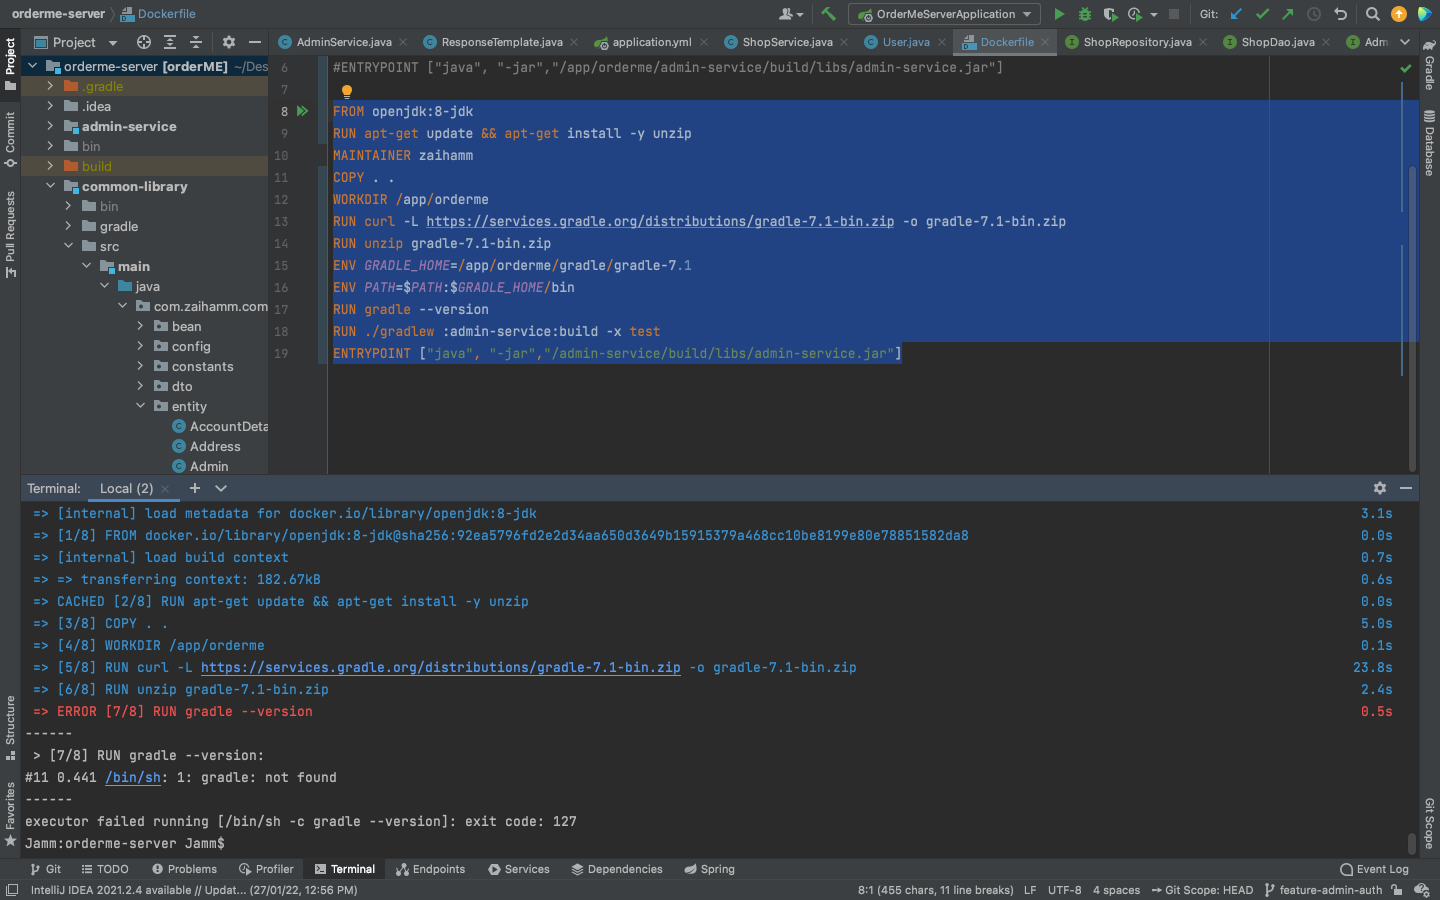Toggle the read-only lock in status bar
Screen dimensions: 1440x900
(1397, 890)
